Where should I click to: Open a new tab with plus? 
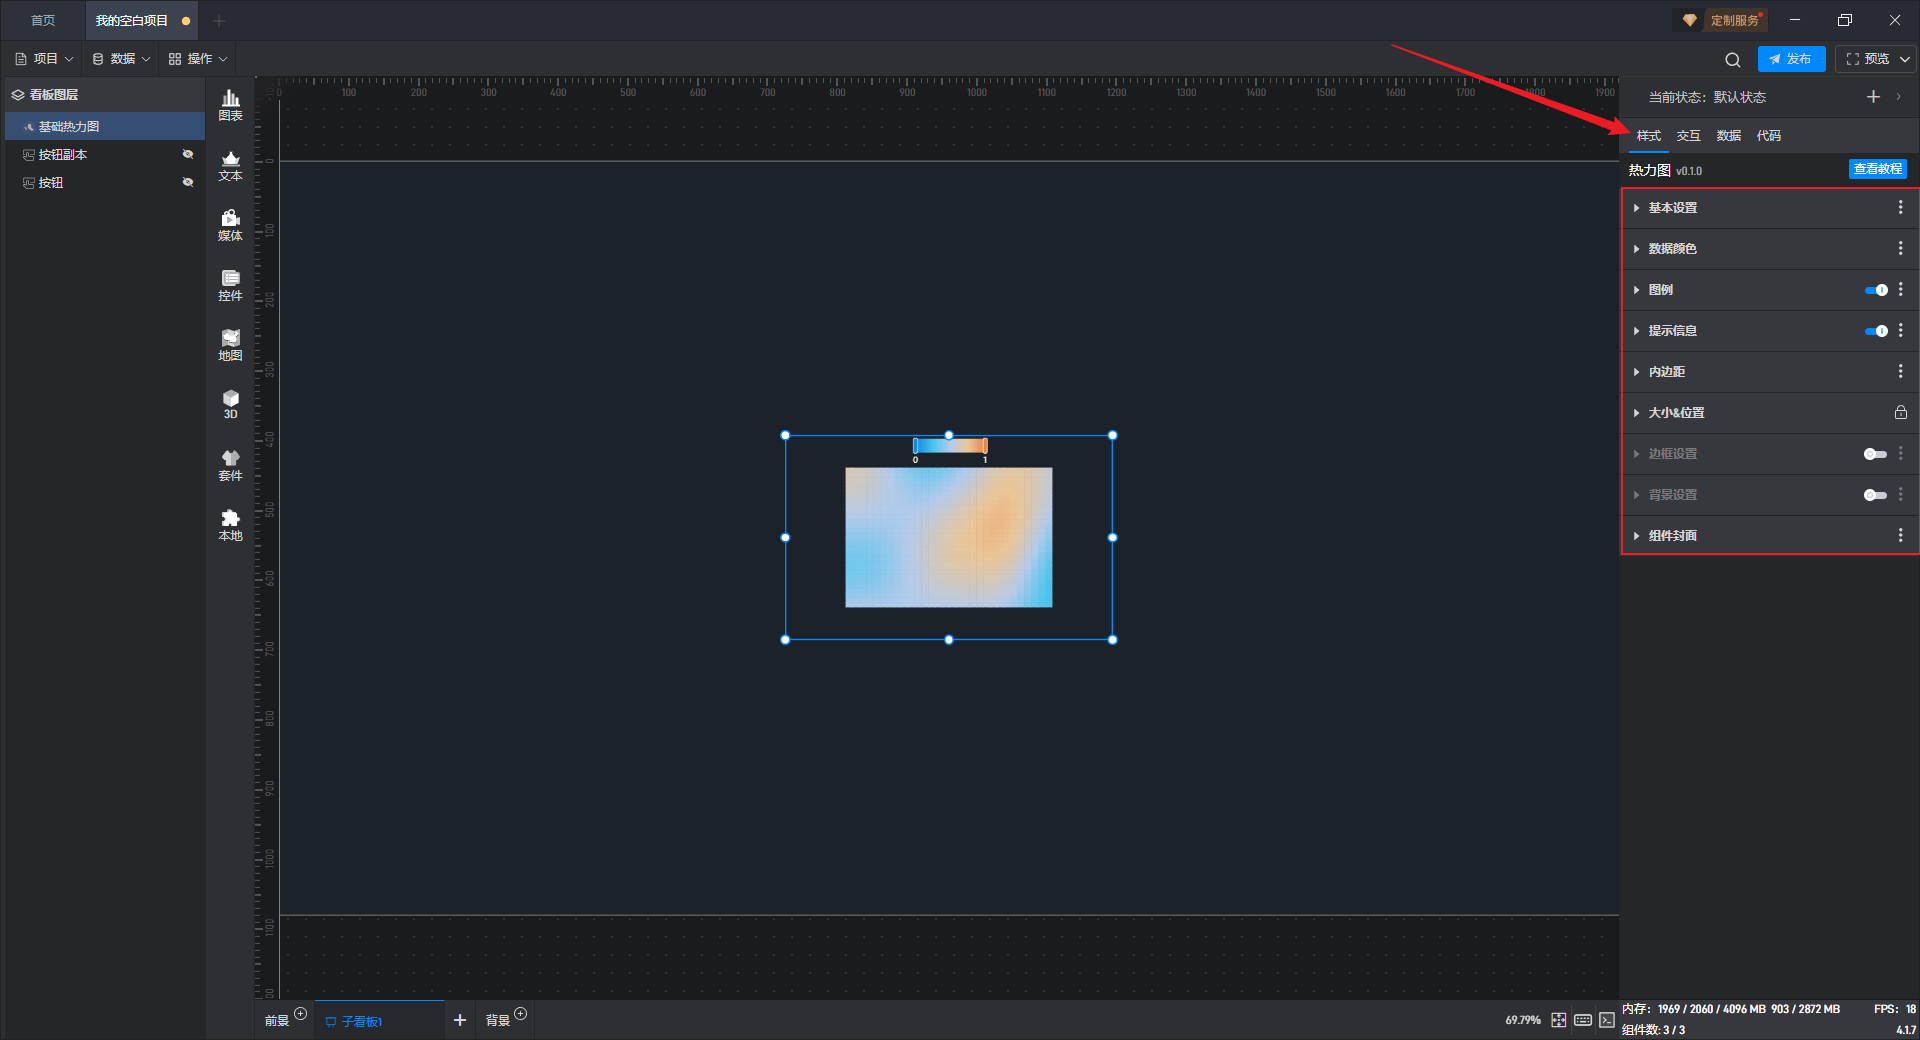[219, 20]
